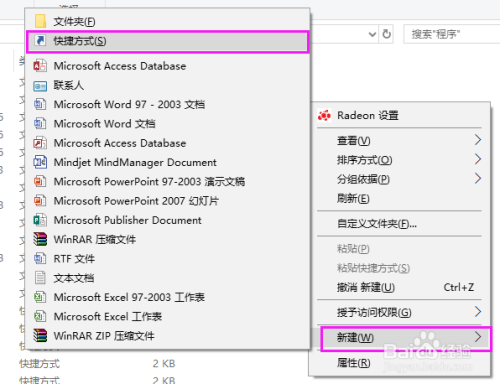Image resolution: width=500 pixels, height=384 pixels.
Task: Click the RTF 文件 icon
Action: pos(40,258)
